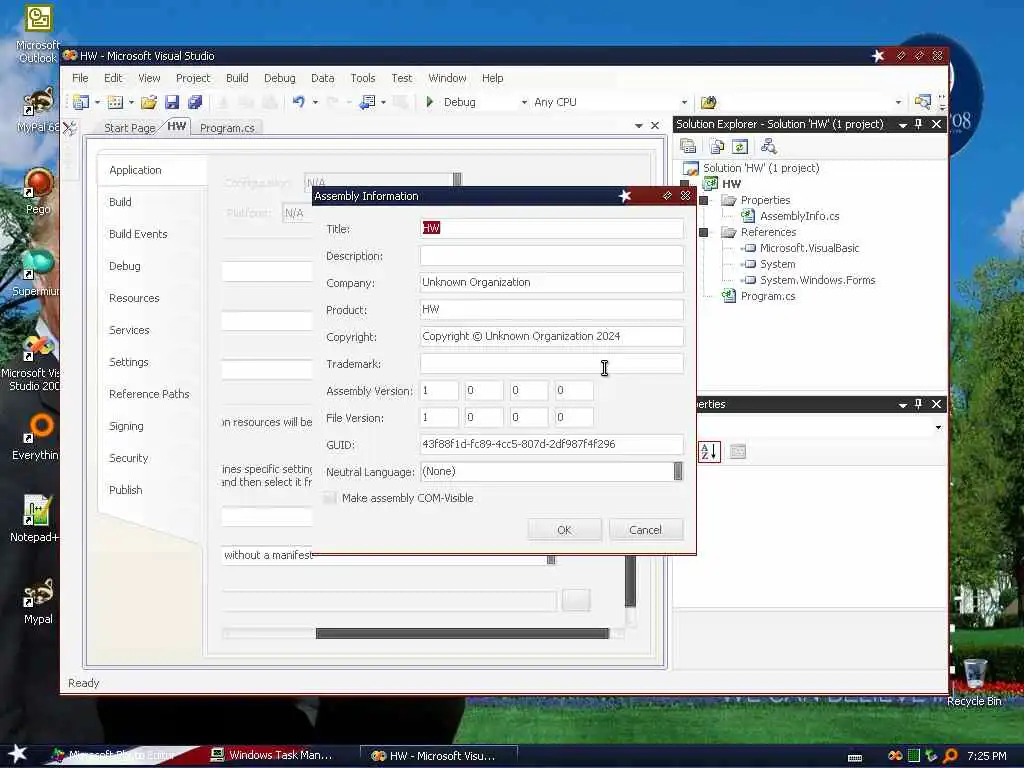The image size is (1024, 768).
Task: Open the Debug configuration dropdown
Action: (524, 103)
